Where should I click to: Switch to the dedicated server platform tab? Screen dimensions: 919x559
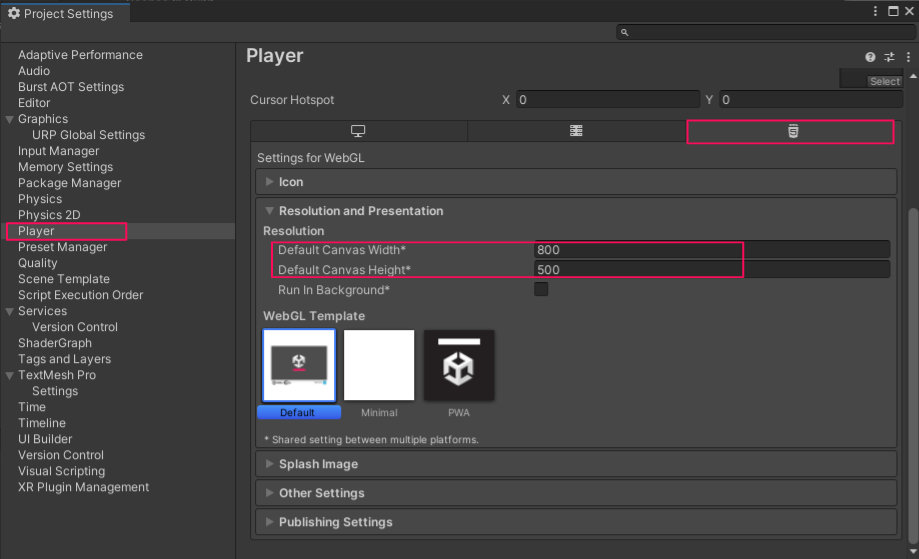[576, 131]
